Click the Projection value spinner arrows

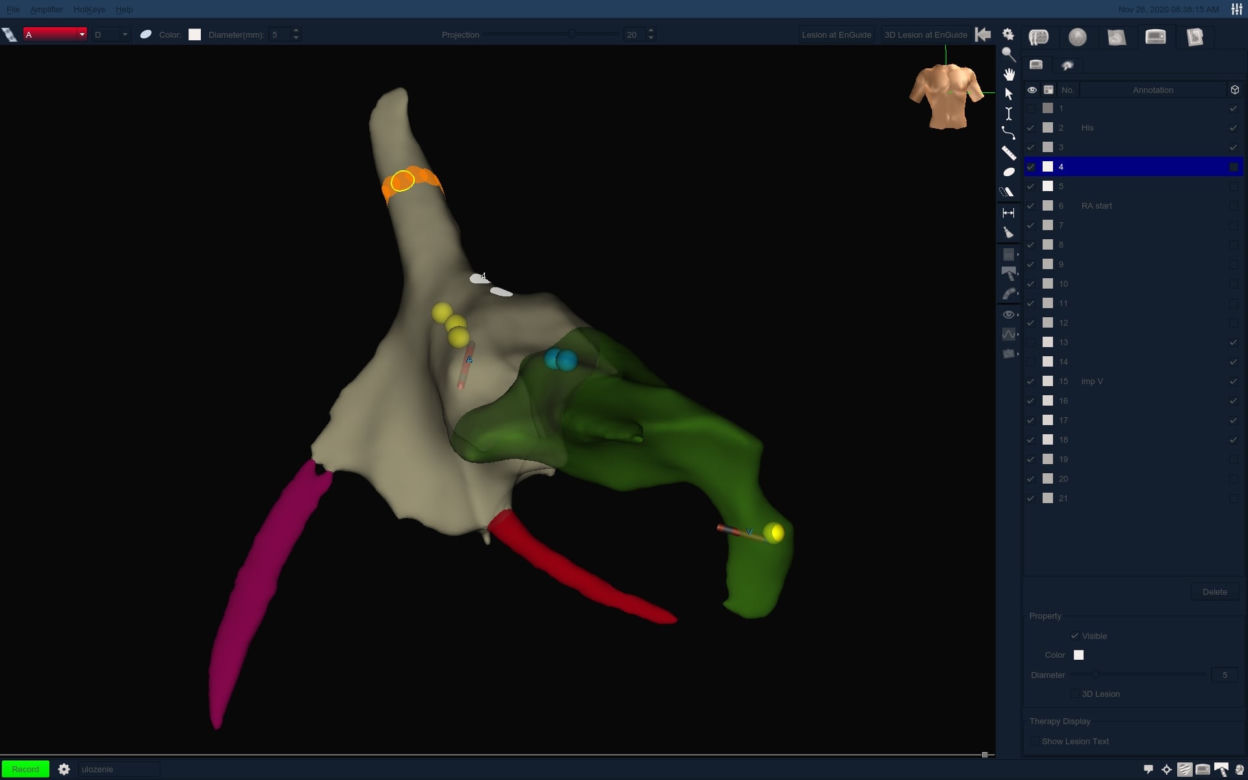[x=651, y=34]
